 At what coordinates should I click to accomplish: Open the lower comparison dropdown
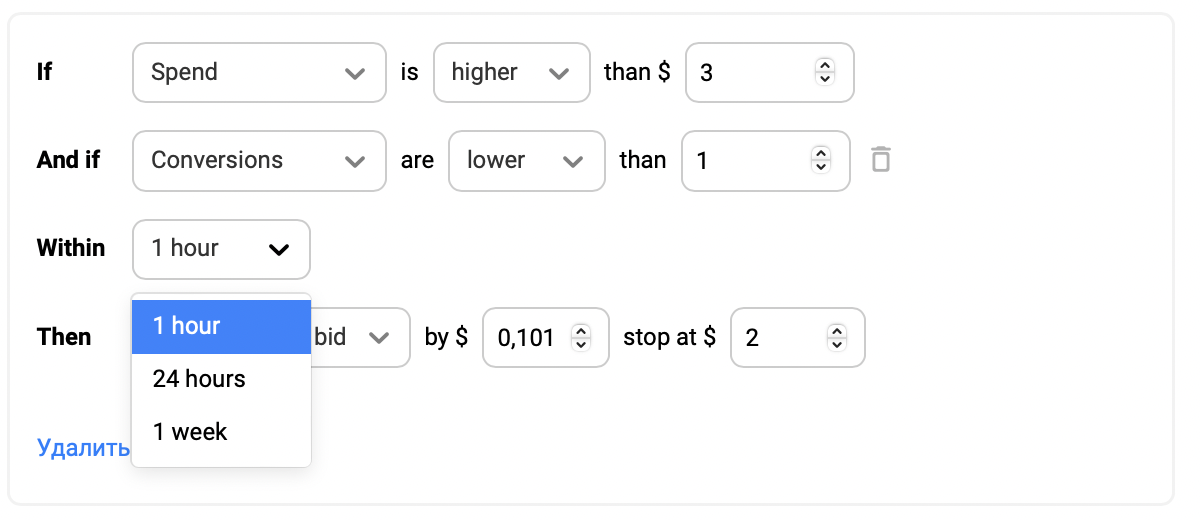pos(527,160)
